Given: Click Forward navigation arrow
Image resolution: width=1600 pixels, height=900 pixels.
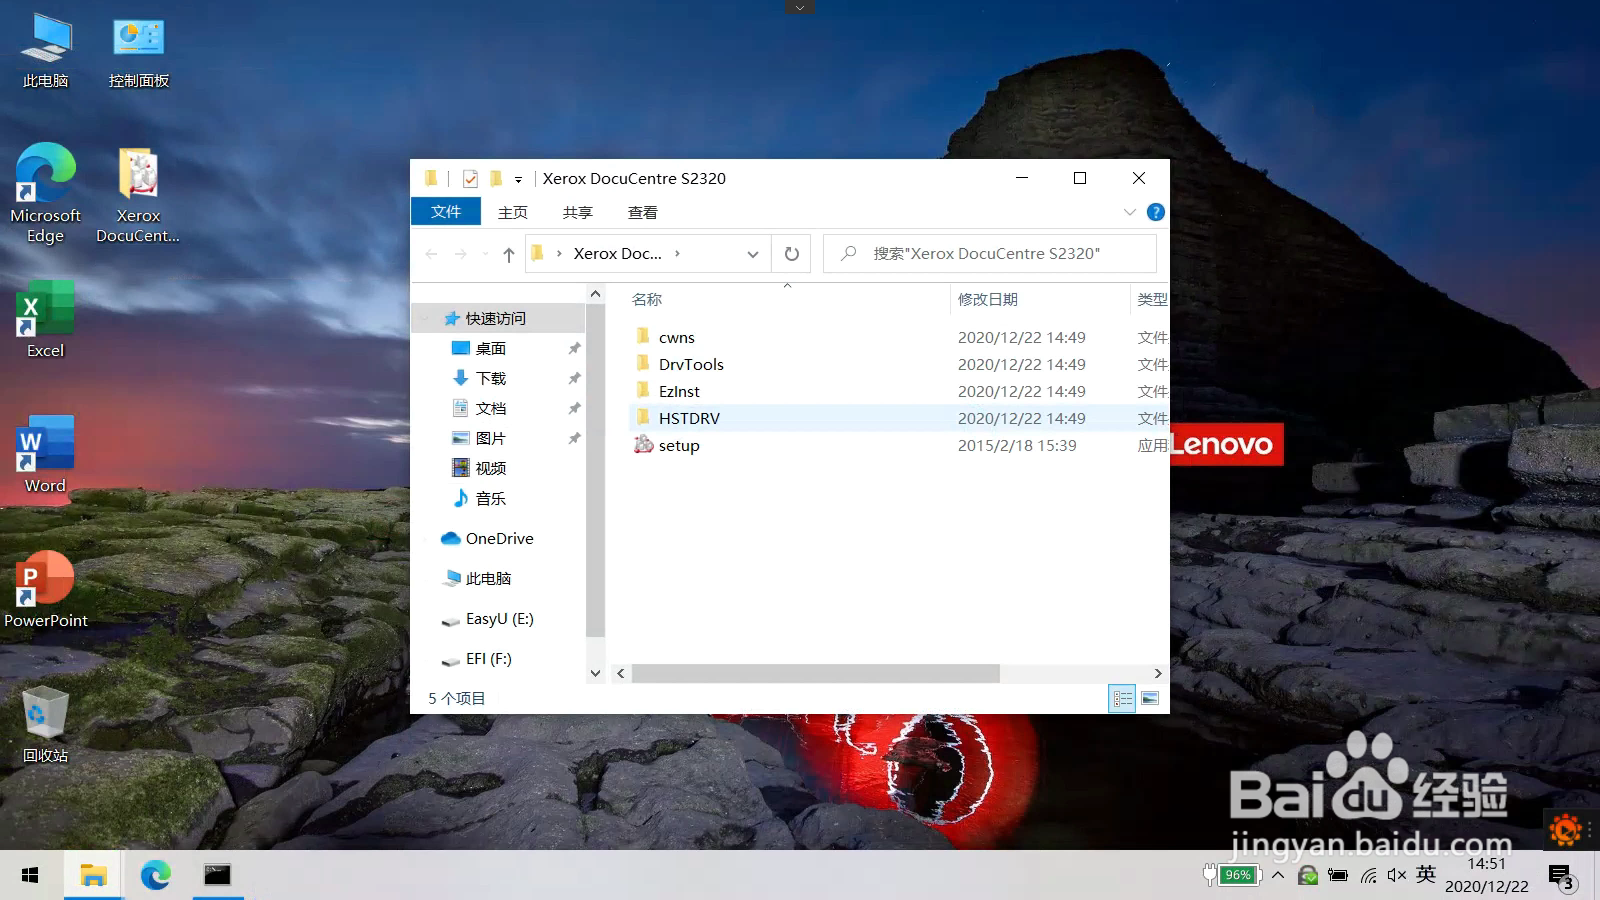Looking at the screenshot, I should point(461,254).
